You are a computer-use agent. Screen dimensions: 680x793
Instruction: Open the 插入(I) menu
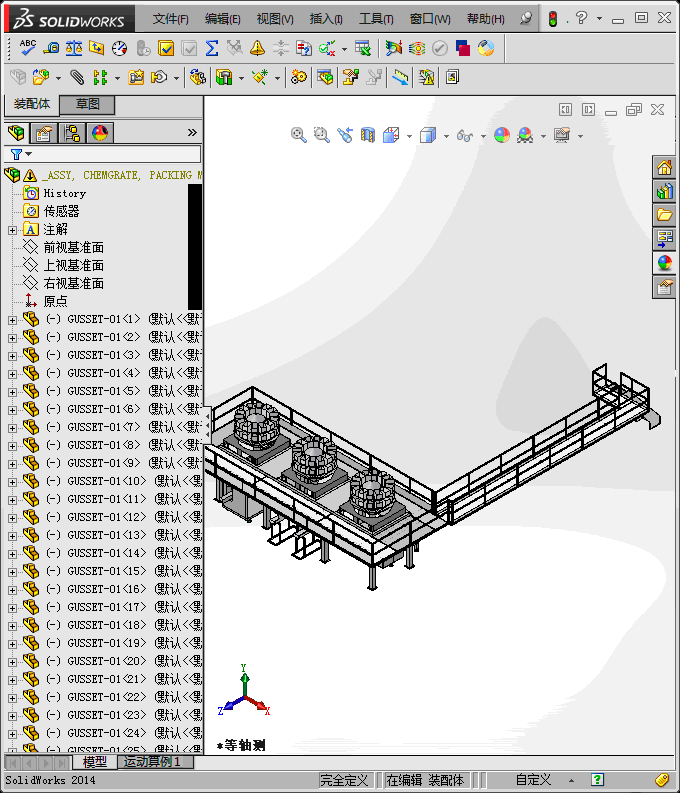[x=326, y=19]
